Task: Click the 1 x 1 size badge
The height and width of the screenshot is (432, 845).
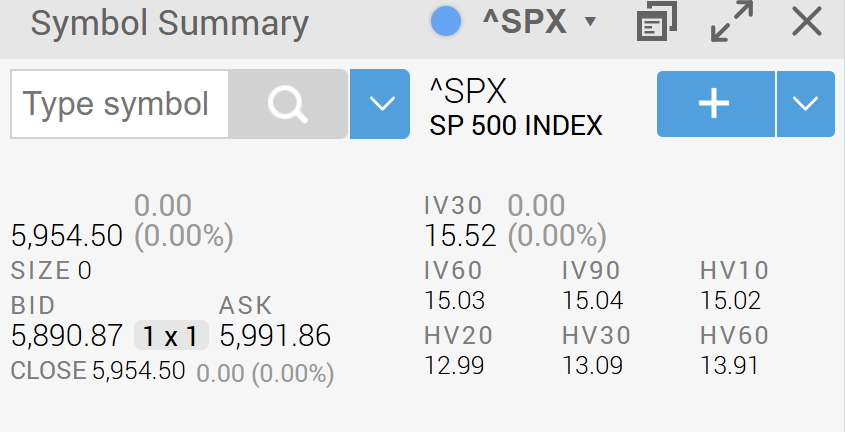Action: coord(171,336)
